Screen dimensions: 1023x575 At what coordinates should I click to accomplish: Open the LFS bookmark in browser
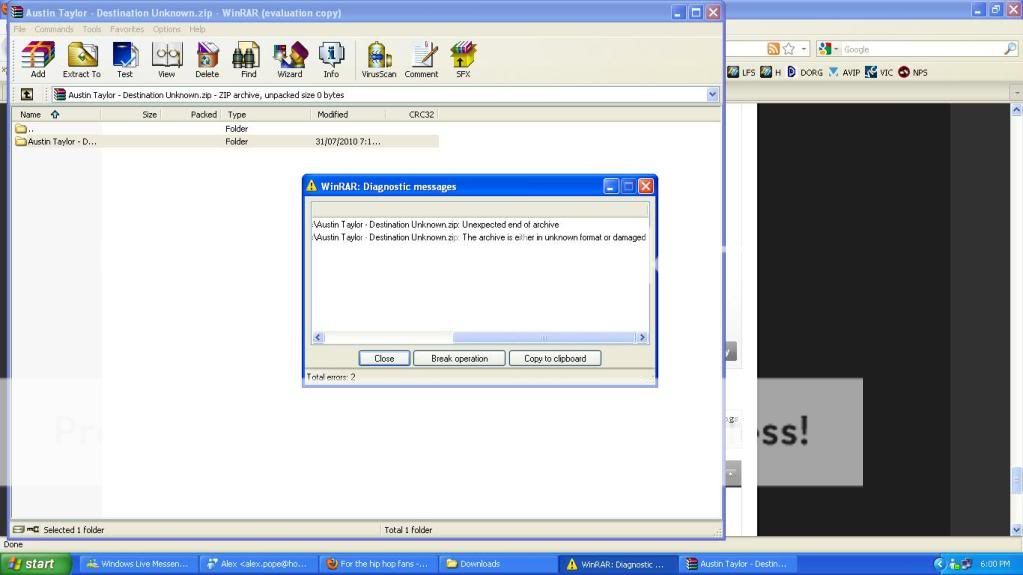(741, 72)
